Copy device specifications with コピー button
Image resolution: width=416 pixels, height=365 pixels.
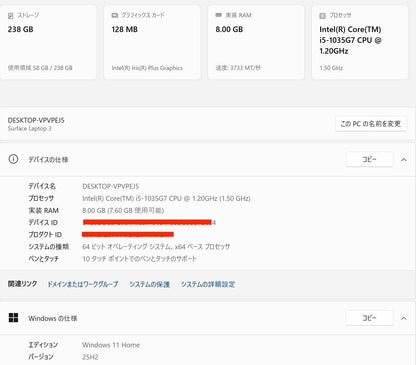click(369, 159)
